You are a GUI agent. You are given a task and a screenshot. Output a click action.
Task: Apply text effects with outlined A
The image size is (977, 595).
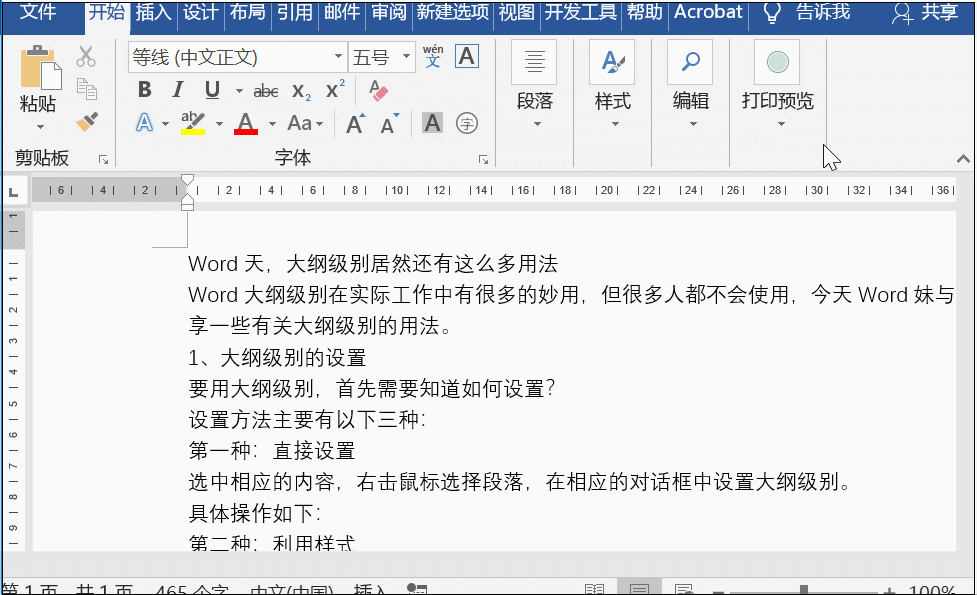click(x=145, y=123)
